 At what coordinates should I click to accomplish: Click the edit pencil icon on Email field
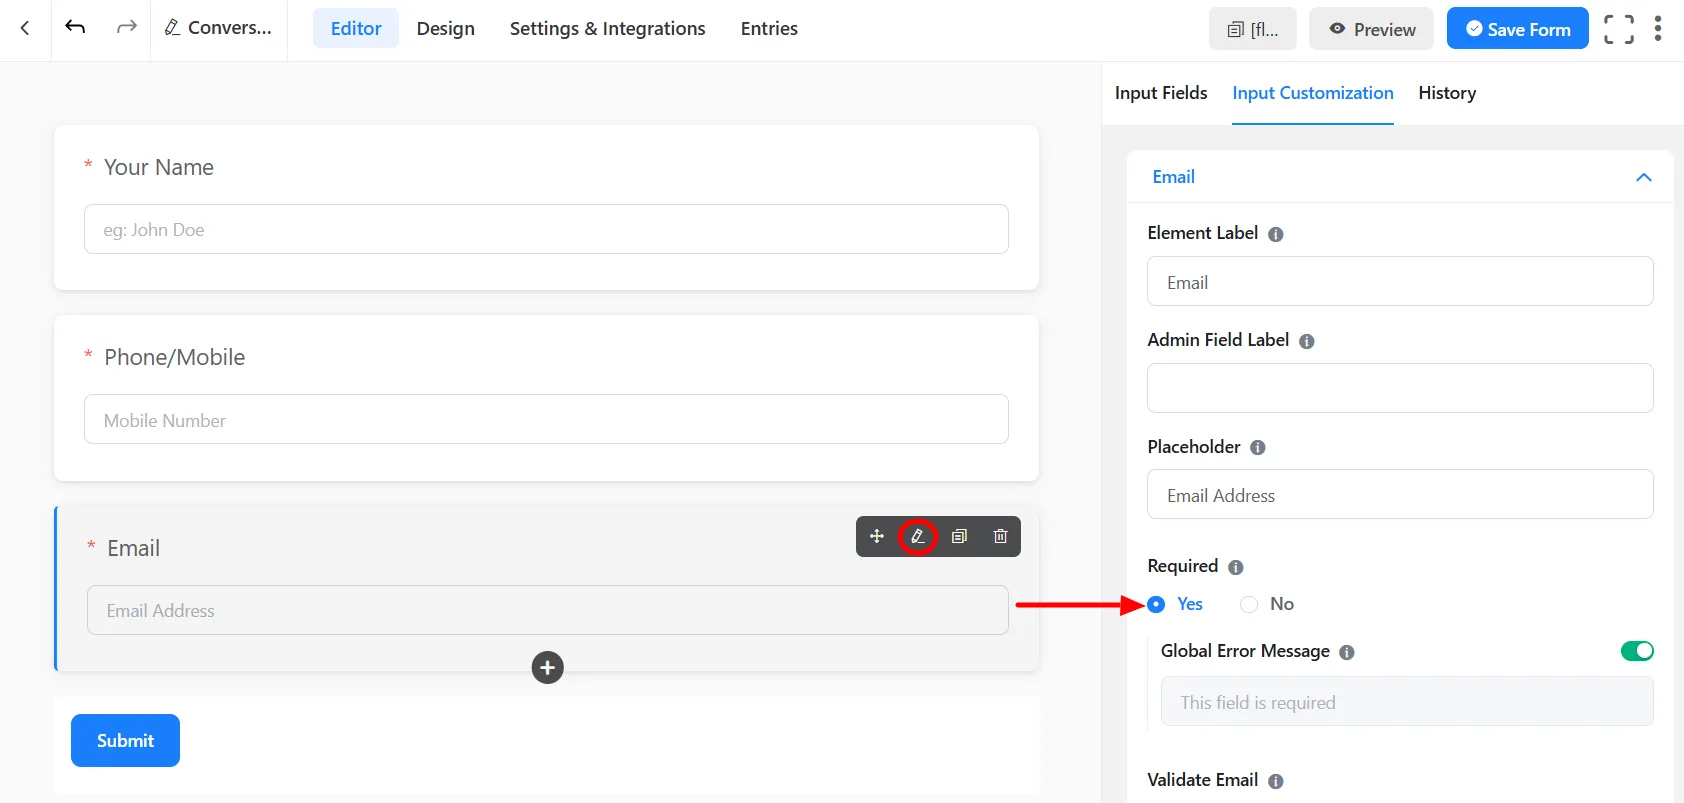point(917,536)
